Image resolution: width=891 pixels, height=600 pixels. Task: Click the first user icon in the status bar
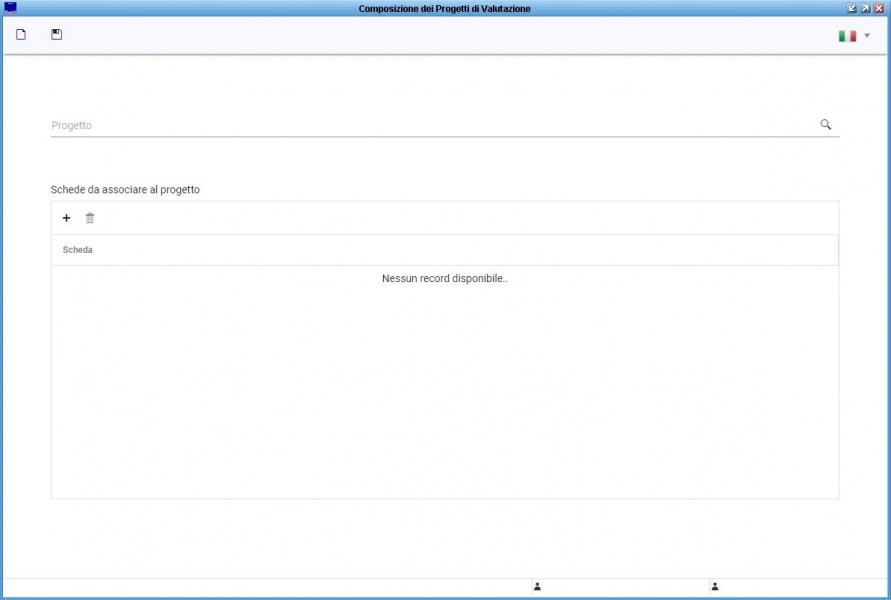click(x=538, y=586)
